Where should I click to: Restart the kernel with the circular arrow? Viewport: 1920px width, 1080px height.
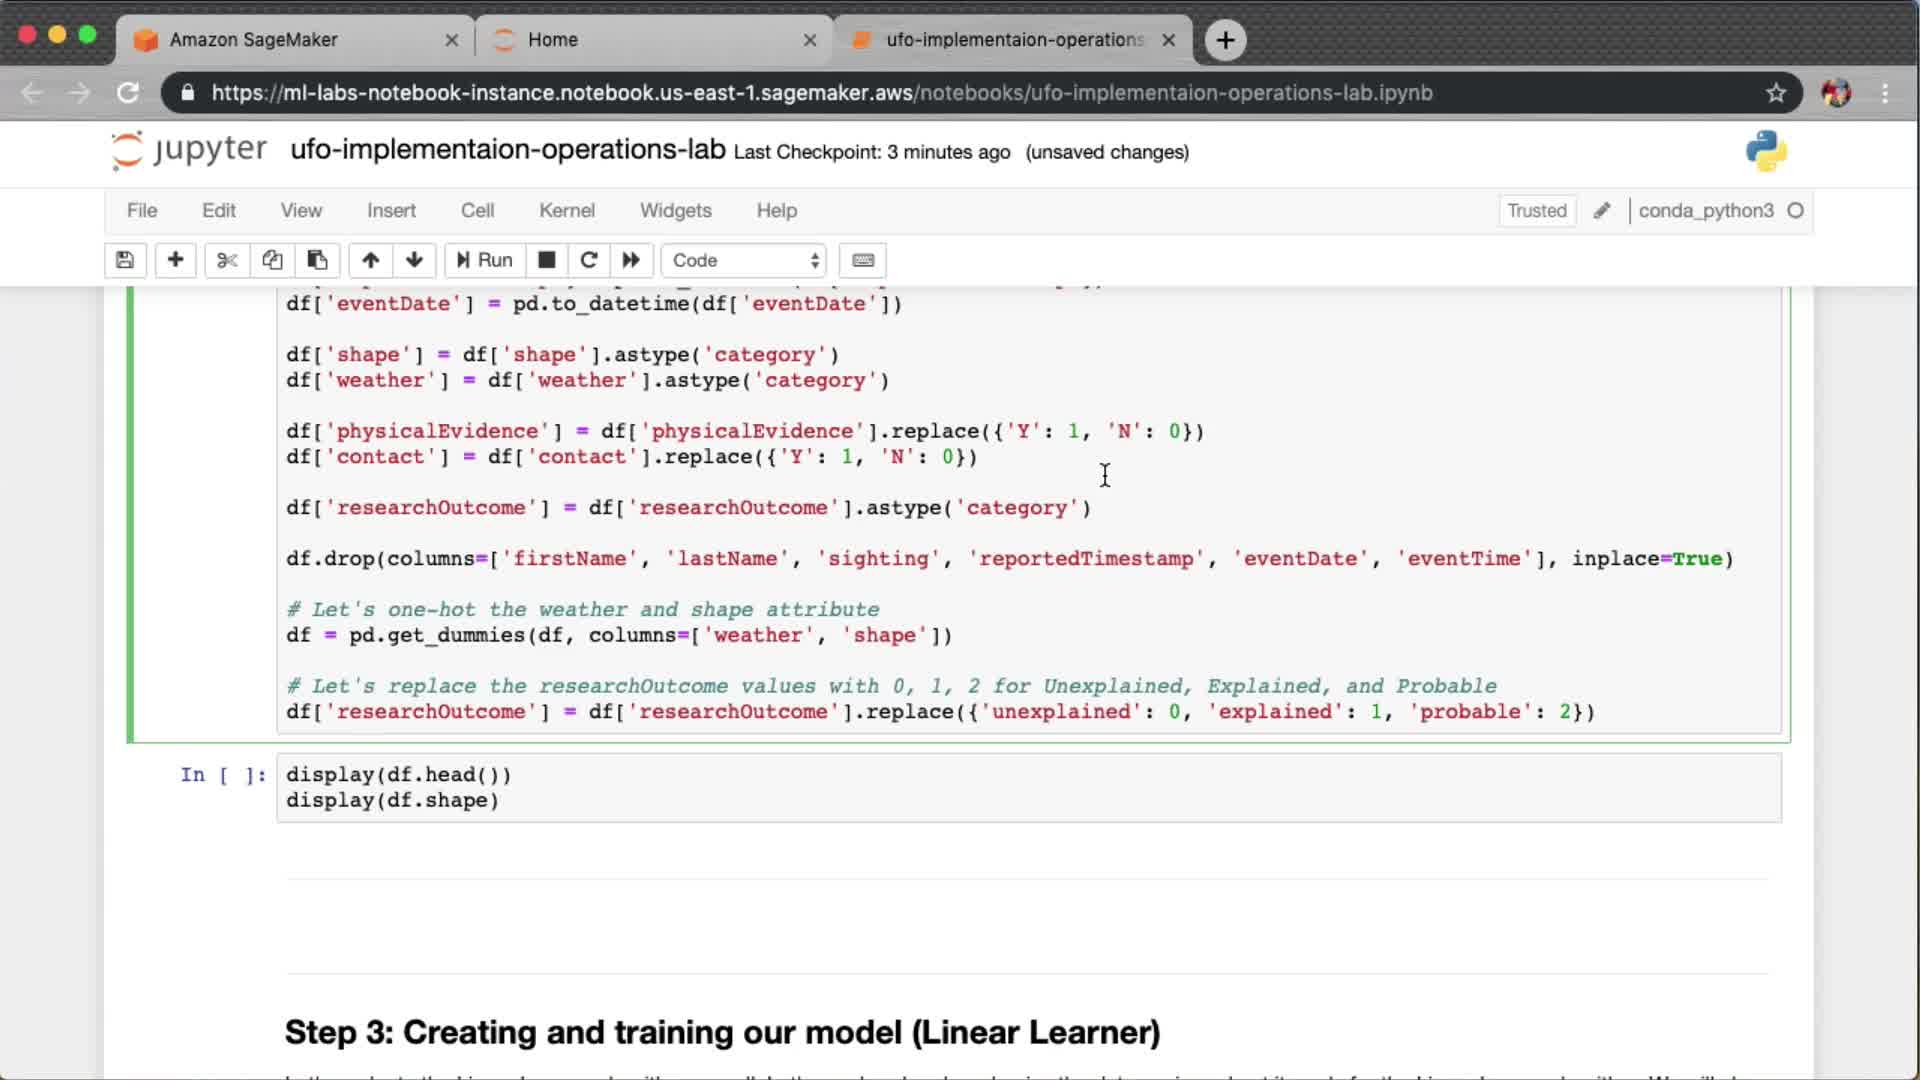tap(589, 260)
